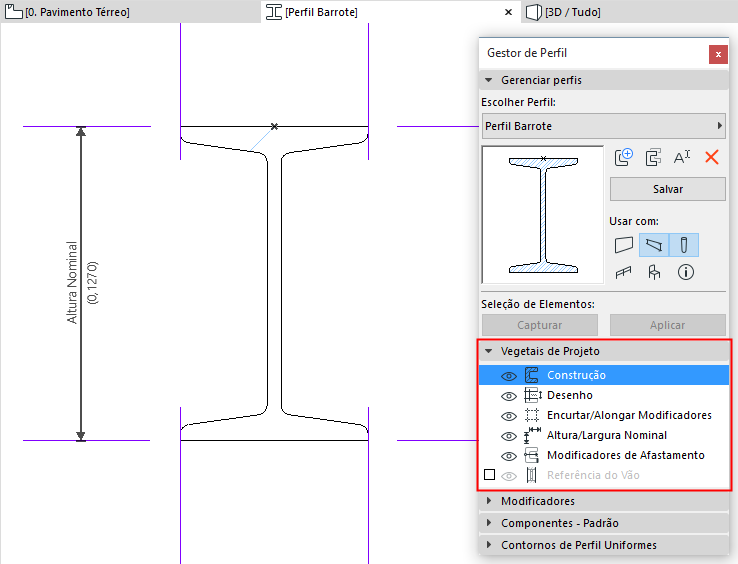The image size is (738, 564).
Task: Toggle visibility of Altura/Largura Nominal
Action: coord(509,436)
